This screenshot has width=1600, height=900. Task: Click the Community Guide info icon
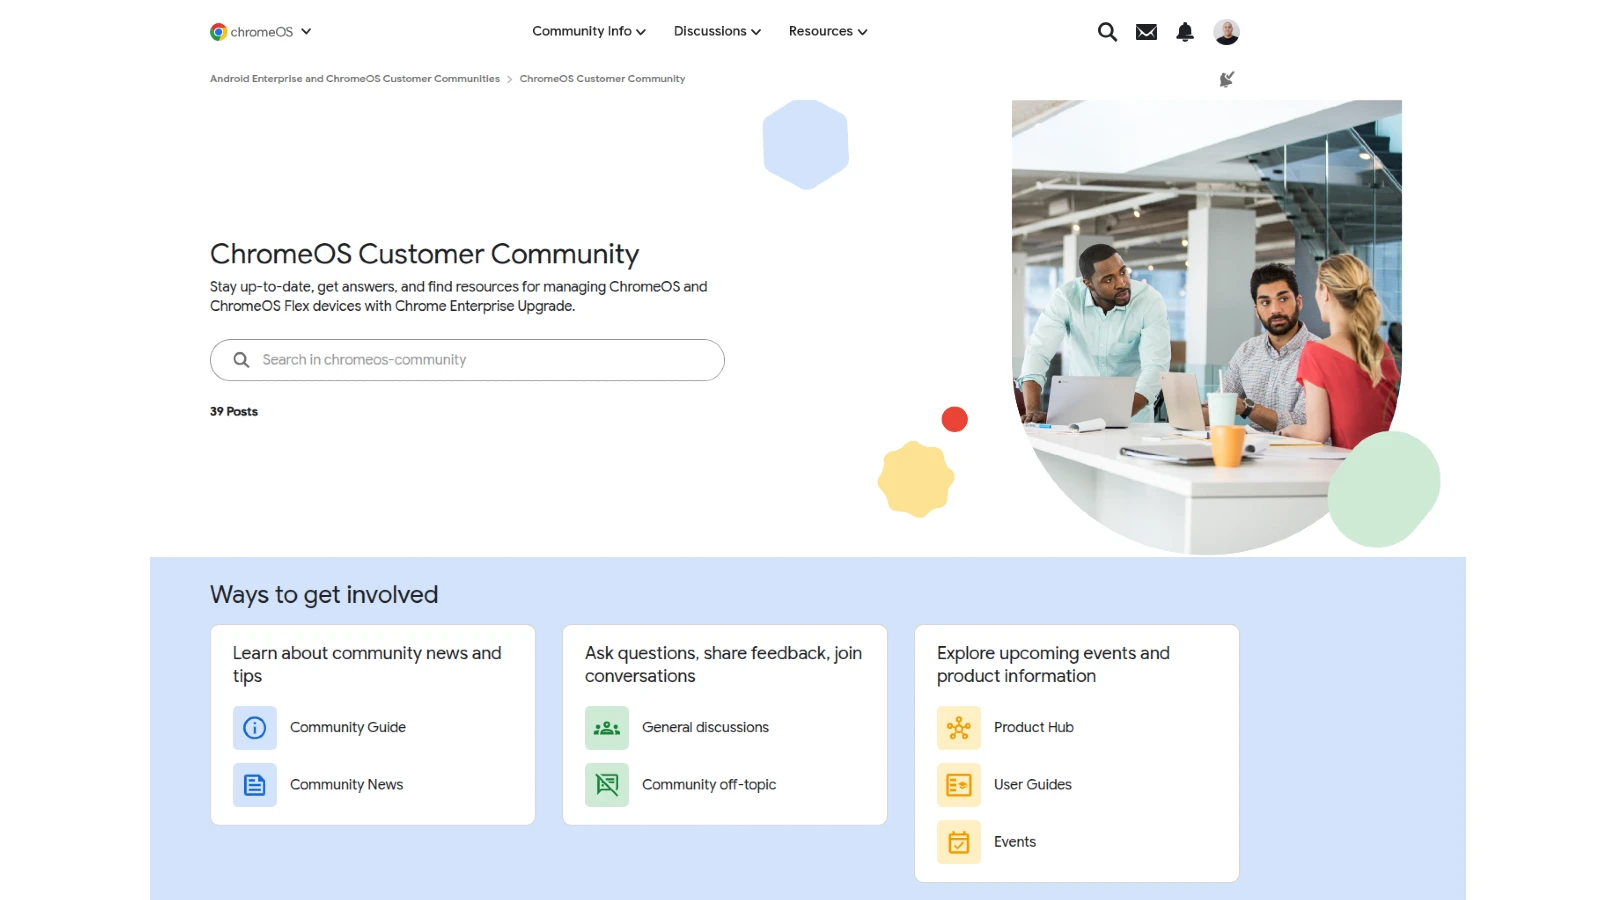coord(255,728)
